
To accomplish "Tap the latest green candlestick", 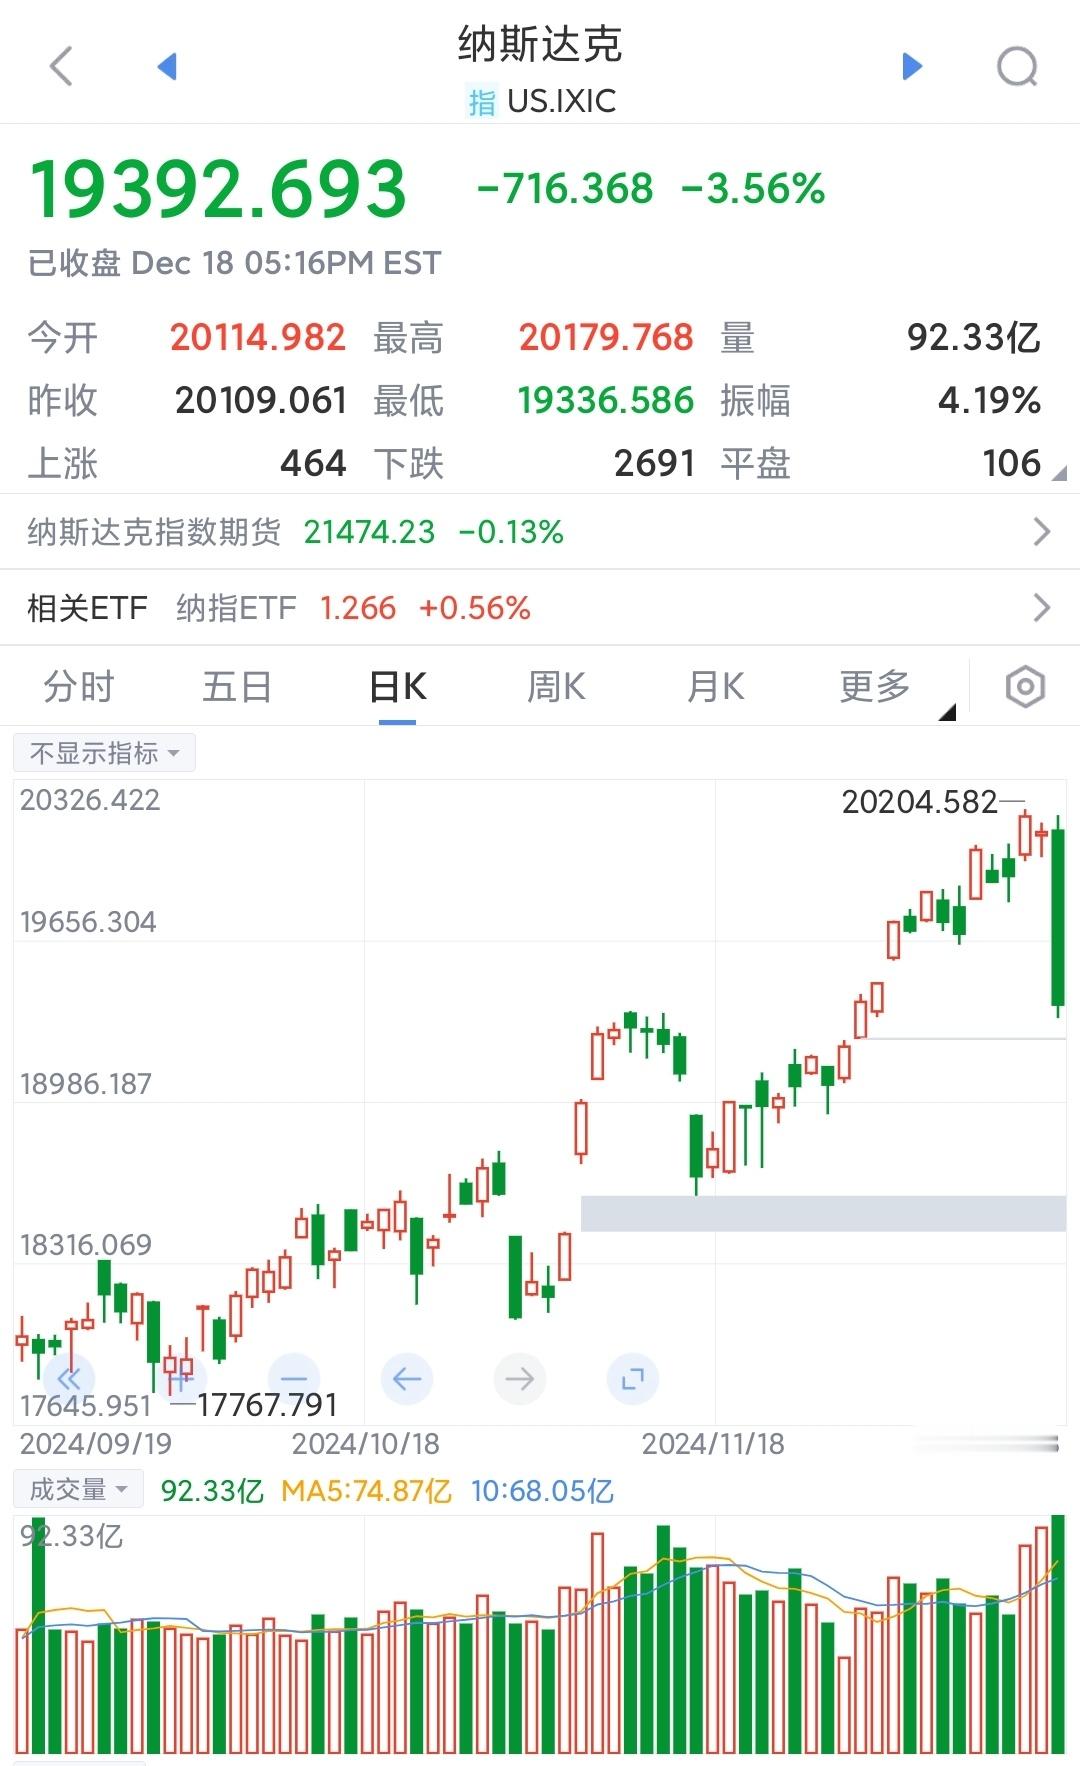I will click(x=1058, y=917).
